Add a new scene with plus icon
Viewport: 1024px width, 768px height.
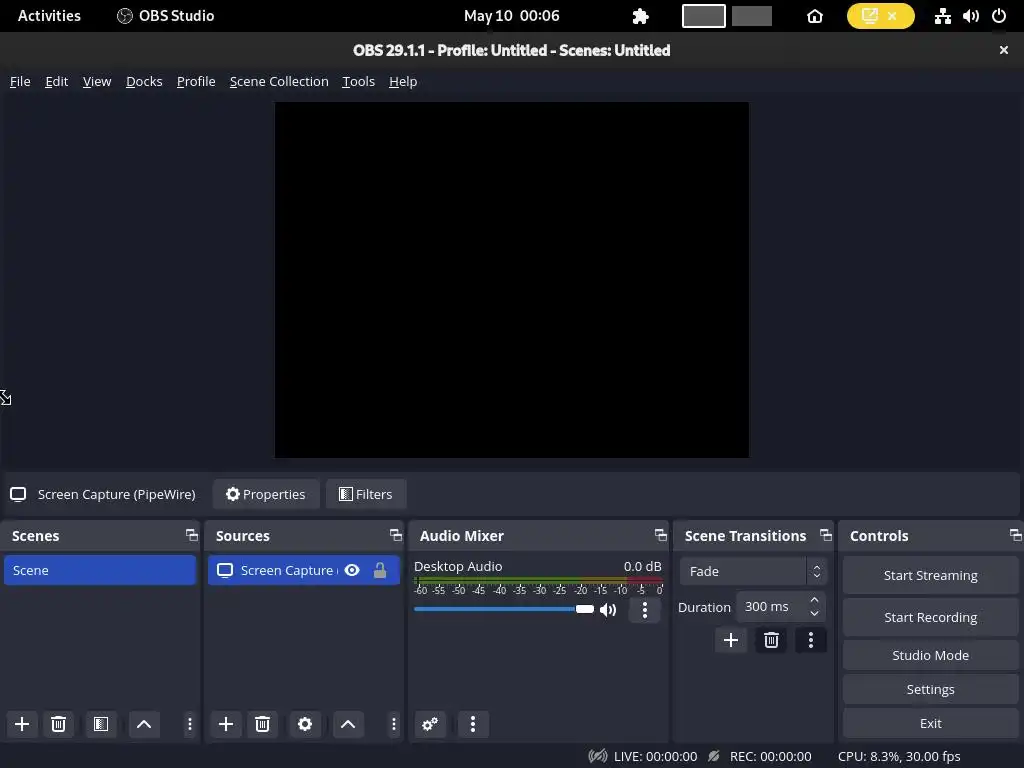22,724
